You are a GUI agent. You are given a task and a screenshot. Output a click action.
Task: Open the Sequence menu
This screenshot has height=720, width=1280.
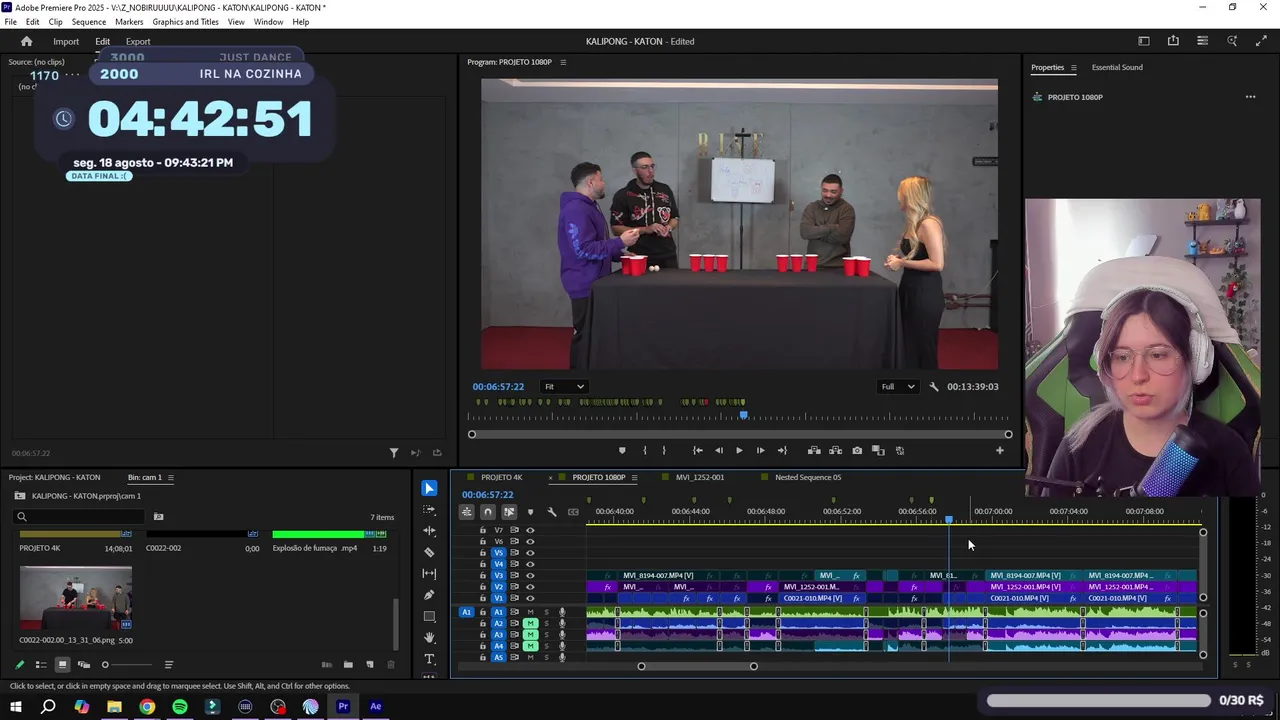(x=89, y=22)
